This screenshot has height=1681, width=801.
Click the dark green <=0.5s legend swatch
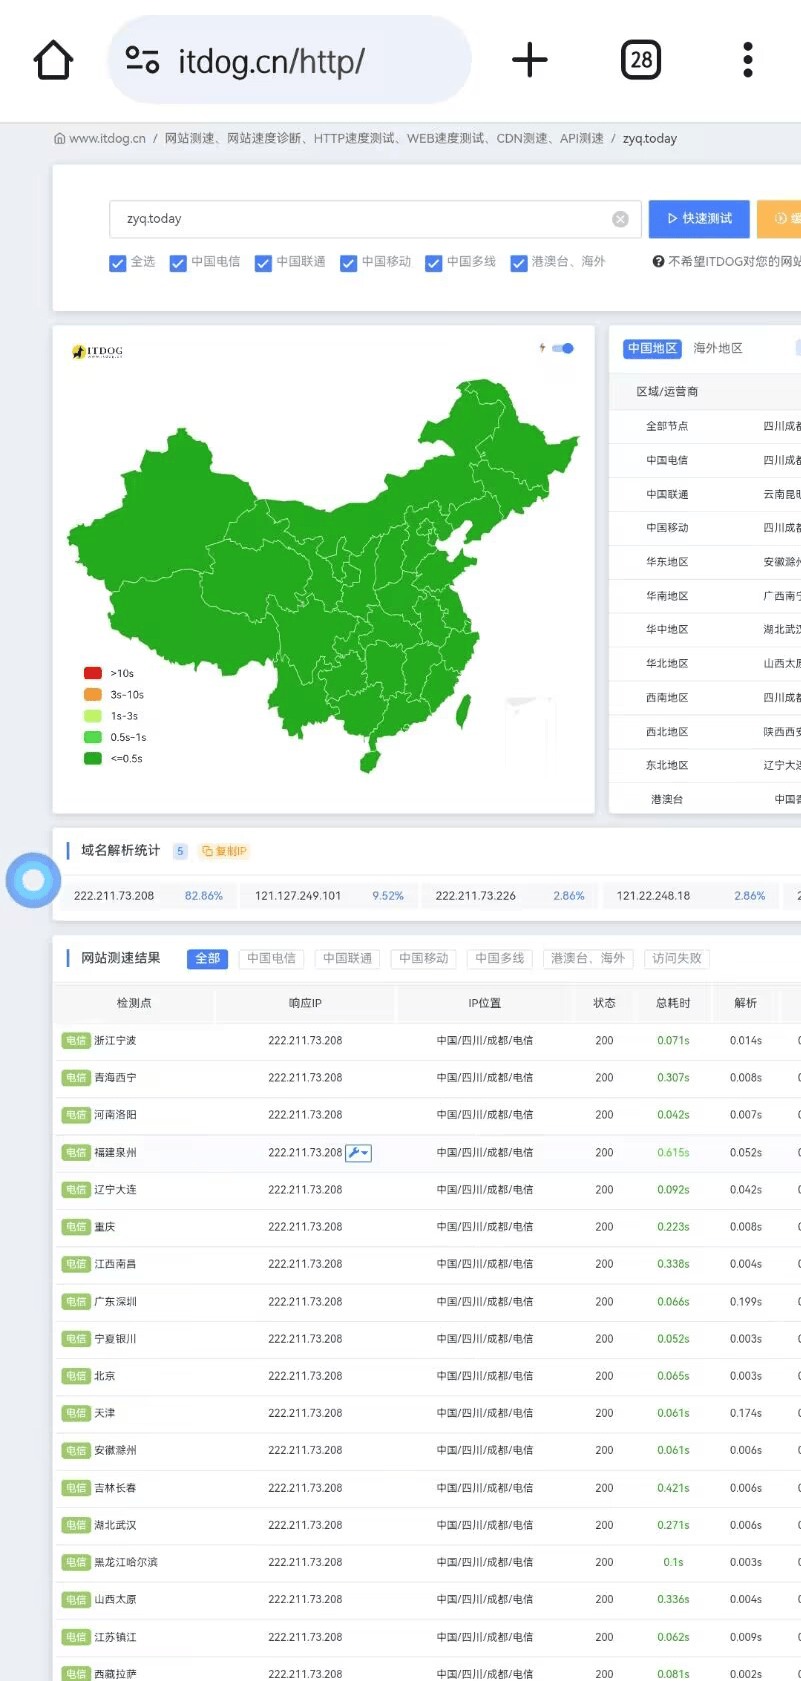pyautogui.click(x=93, y=758)
